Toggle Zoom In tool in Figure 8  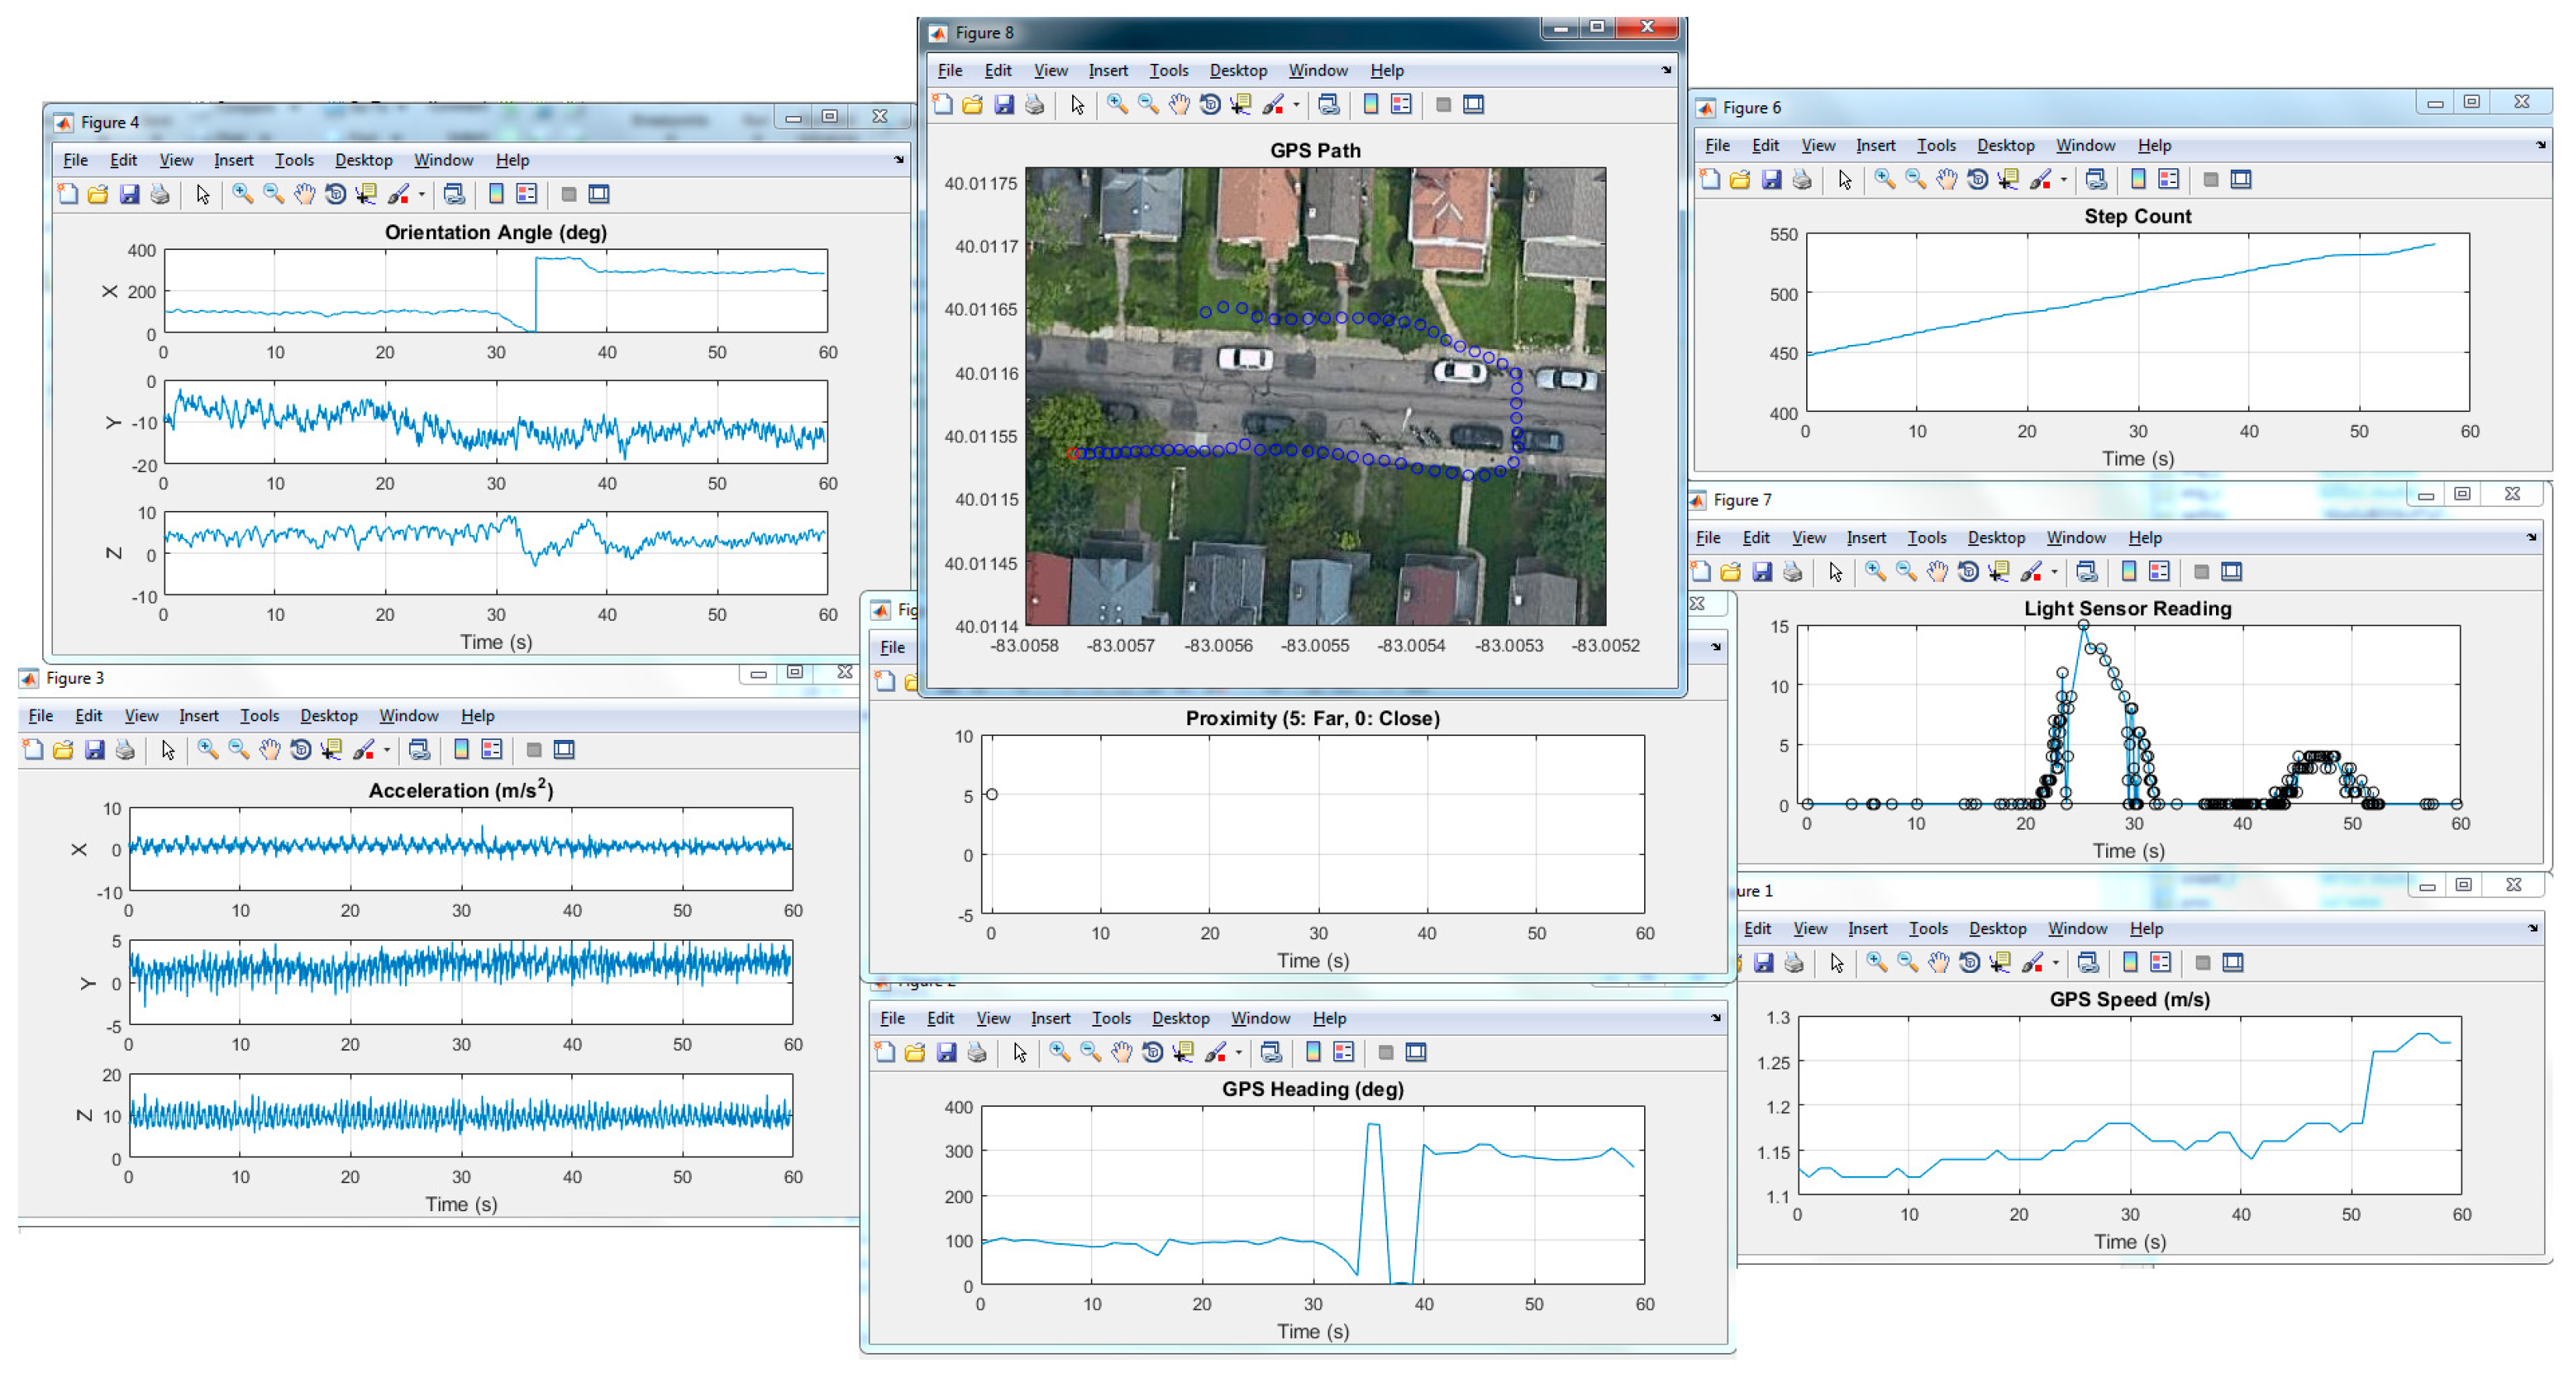(1117, 104)
